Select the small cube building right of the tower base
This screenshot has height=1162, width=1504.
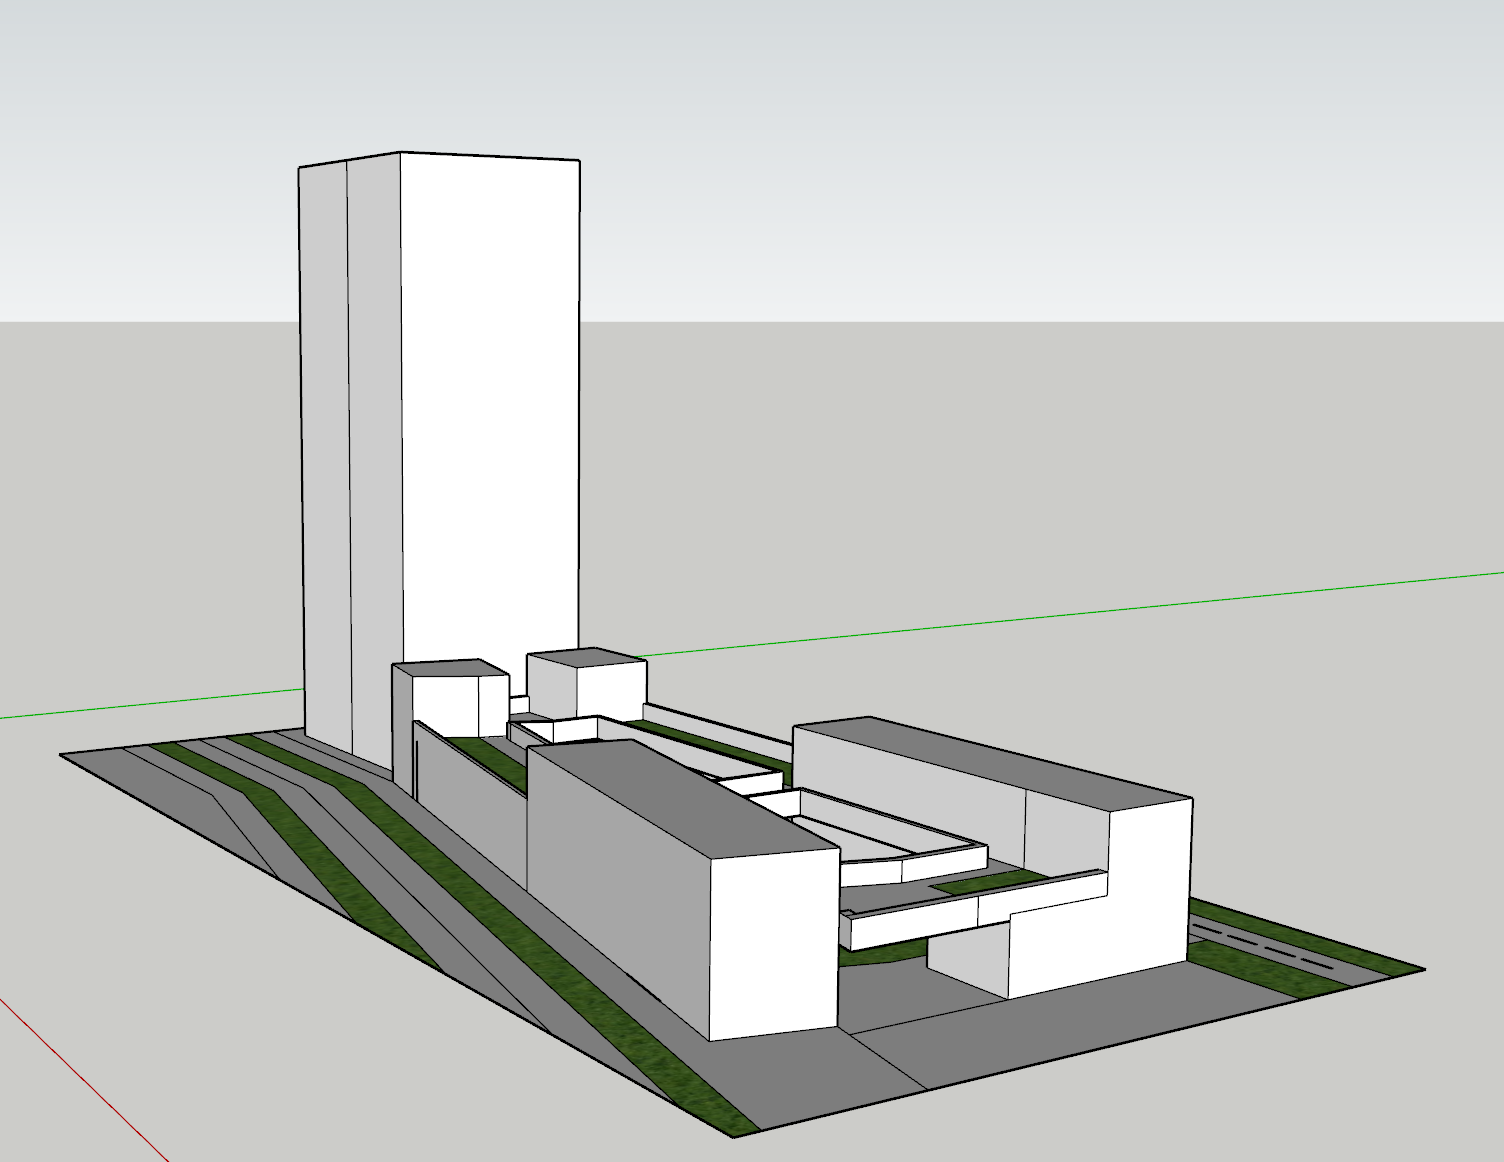click(586, 684)
